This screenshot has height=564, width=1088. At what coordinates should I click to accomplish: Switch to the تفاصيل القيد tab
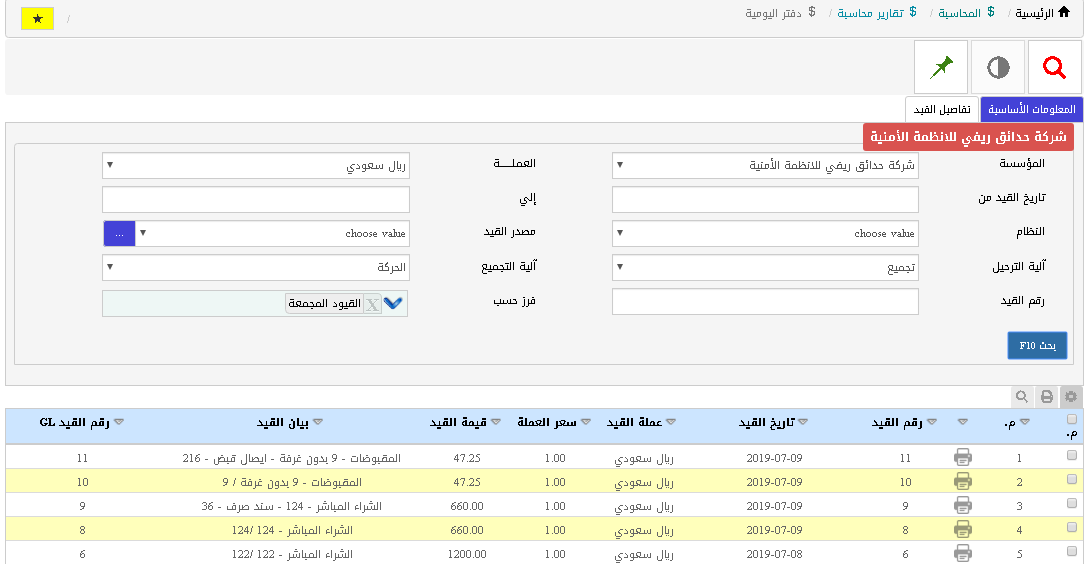[x=942, y=110]
